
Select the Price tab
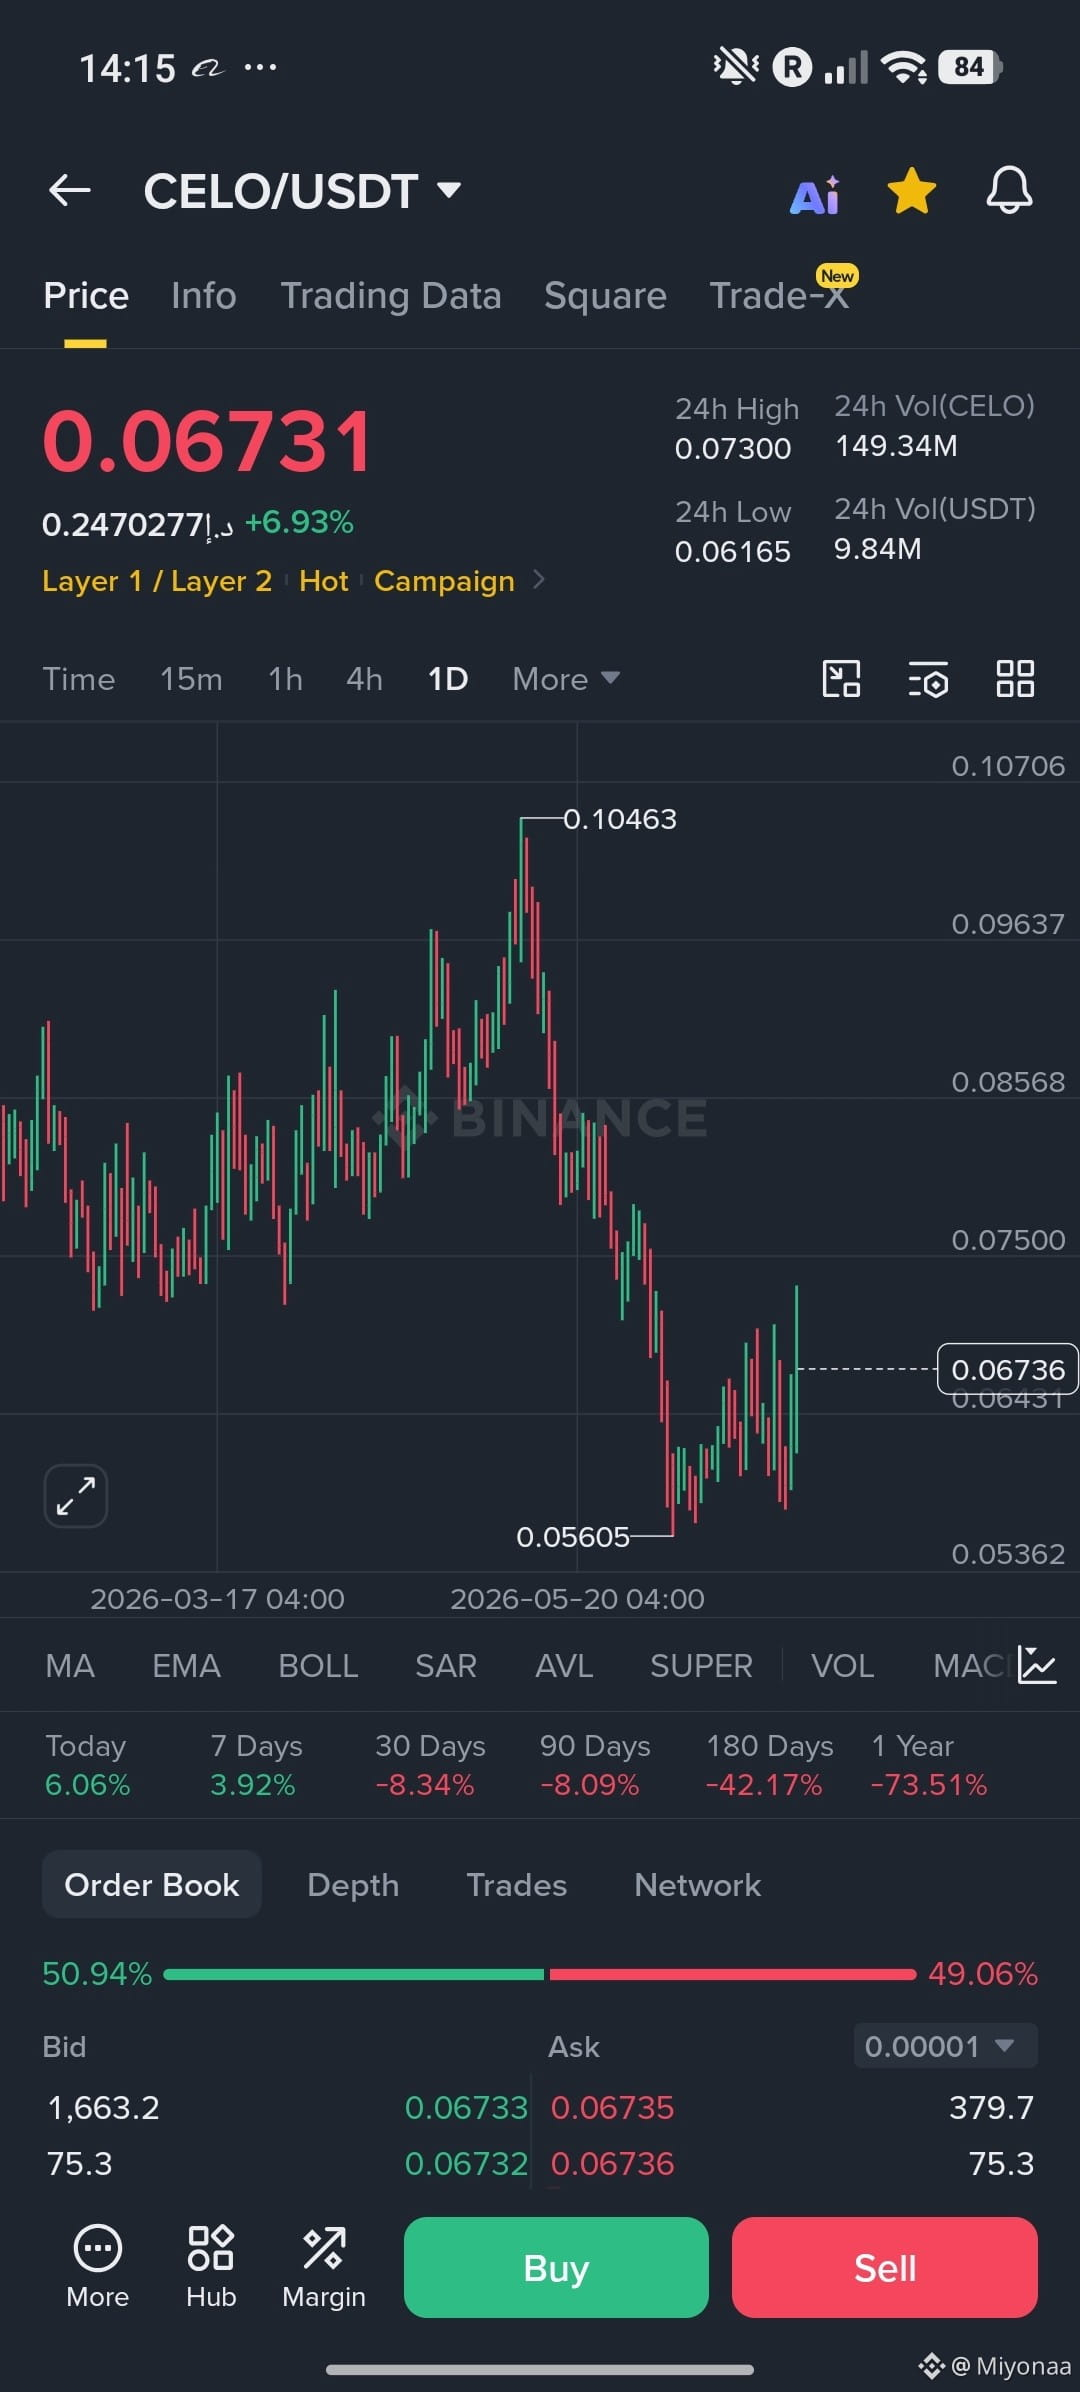point(86,296)
